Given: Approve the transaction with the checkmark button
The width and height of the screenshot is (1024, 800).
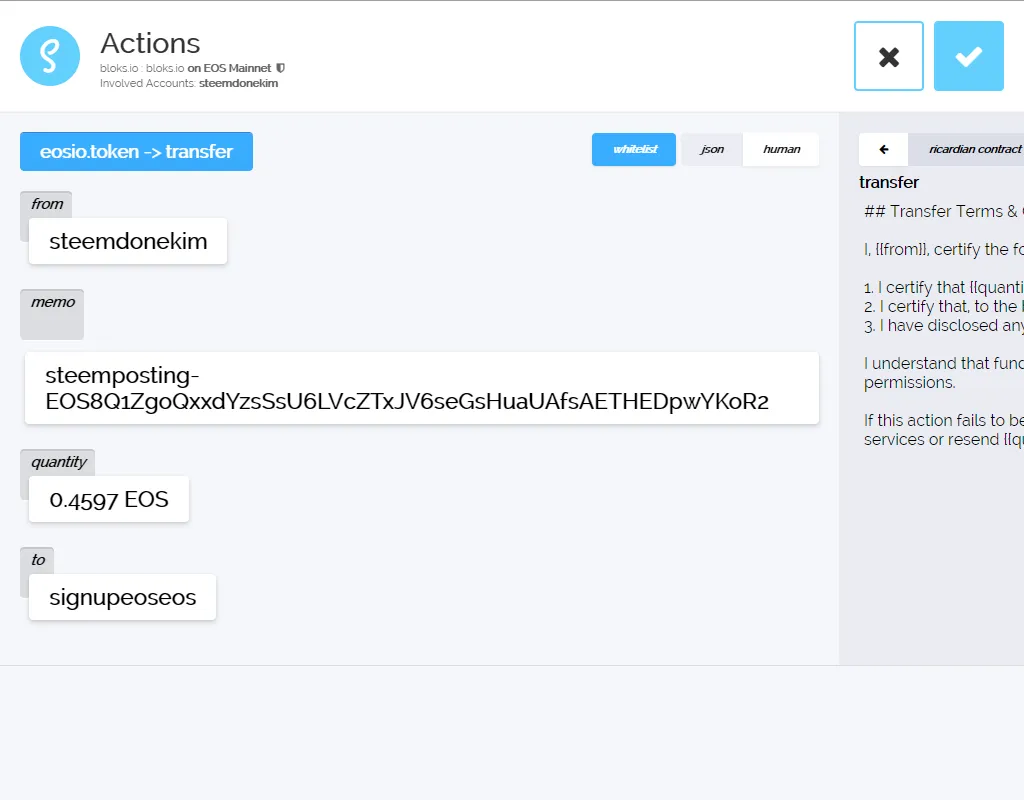Looking at the screenshot, I should tap(968, 56).
